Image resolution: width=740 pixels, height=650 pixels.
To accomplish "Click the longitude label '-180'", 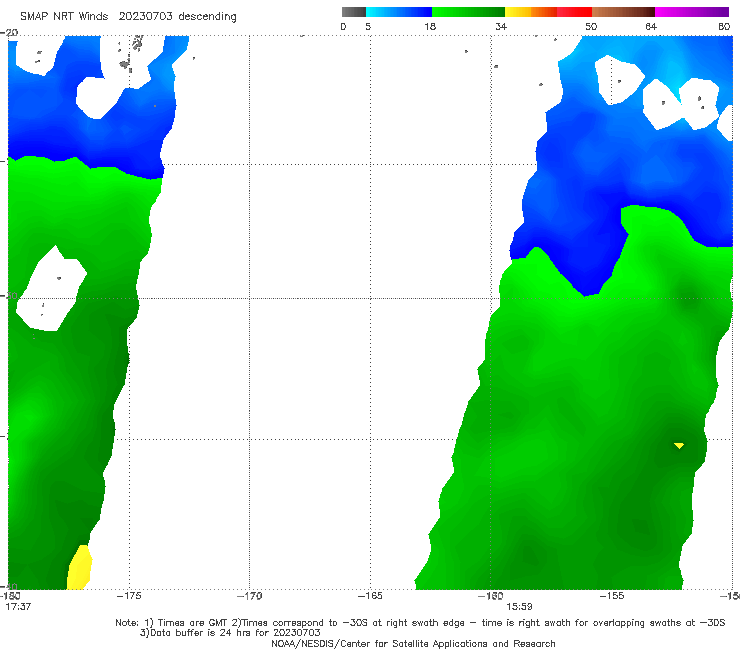I will point(10,596).
